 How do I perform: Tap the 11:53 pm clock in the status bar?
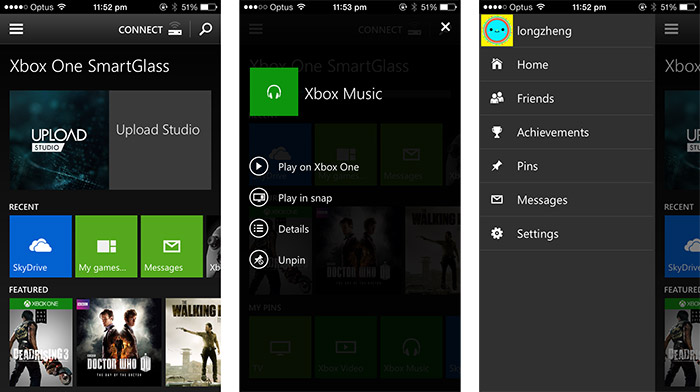coord(350,7)
